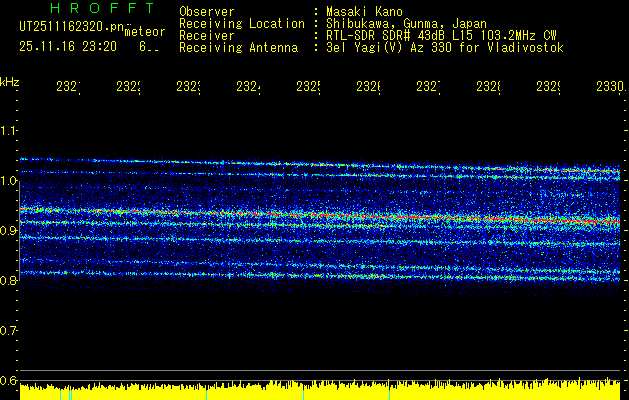
Task: Click the 1.0 kHz axis label
Action: pos(8,181)
